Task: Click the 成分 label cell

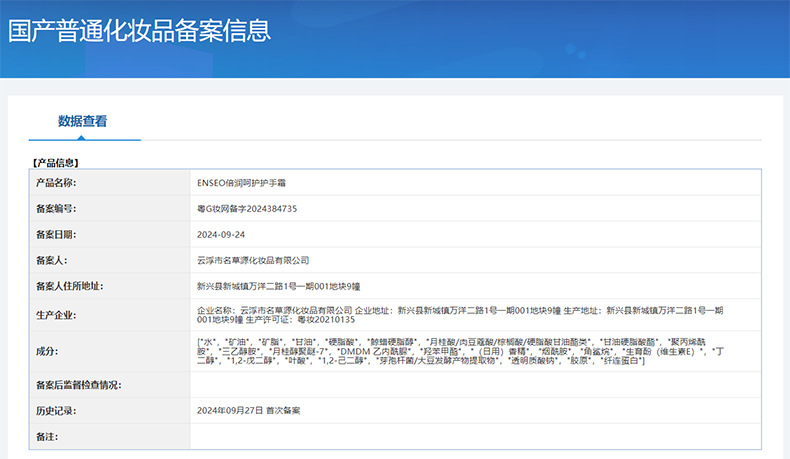Action: coord(110,351)
